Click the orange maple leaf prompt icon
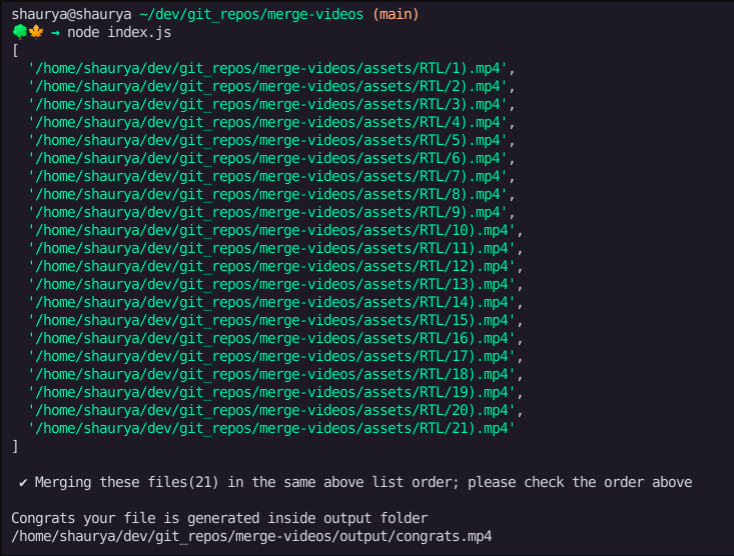 pyautogui.click(x=36, y=32)
